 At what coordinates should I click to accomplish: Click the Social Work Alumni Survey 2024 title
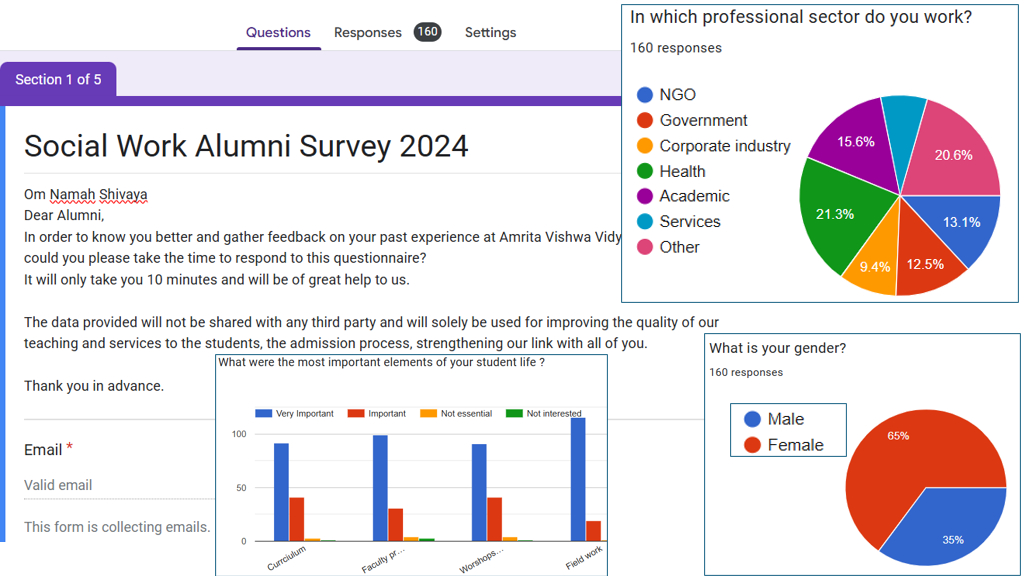click(246, 146)
